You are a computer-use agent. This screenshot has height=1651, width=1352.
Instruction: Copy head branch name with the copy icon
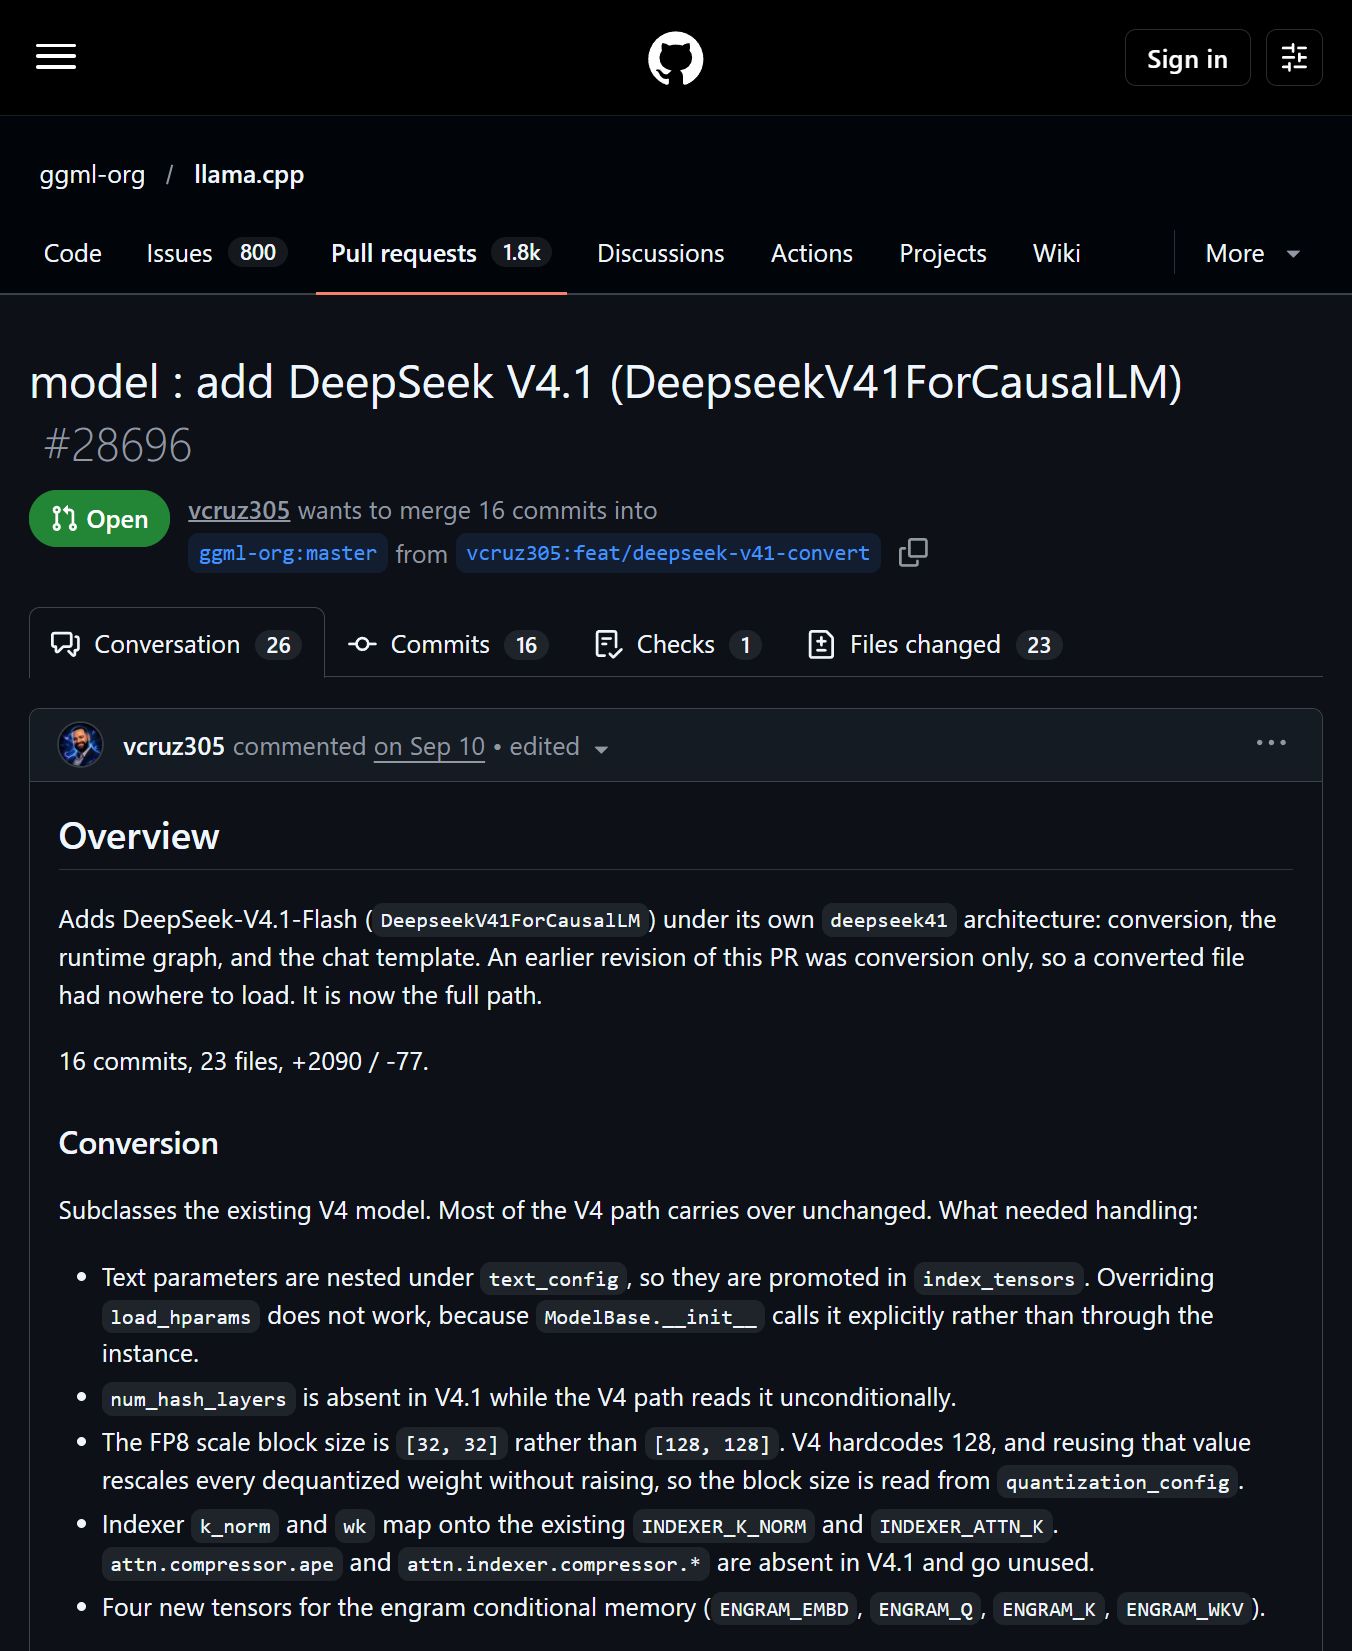coord(913,553)
